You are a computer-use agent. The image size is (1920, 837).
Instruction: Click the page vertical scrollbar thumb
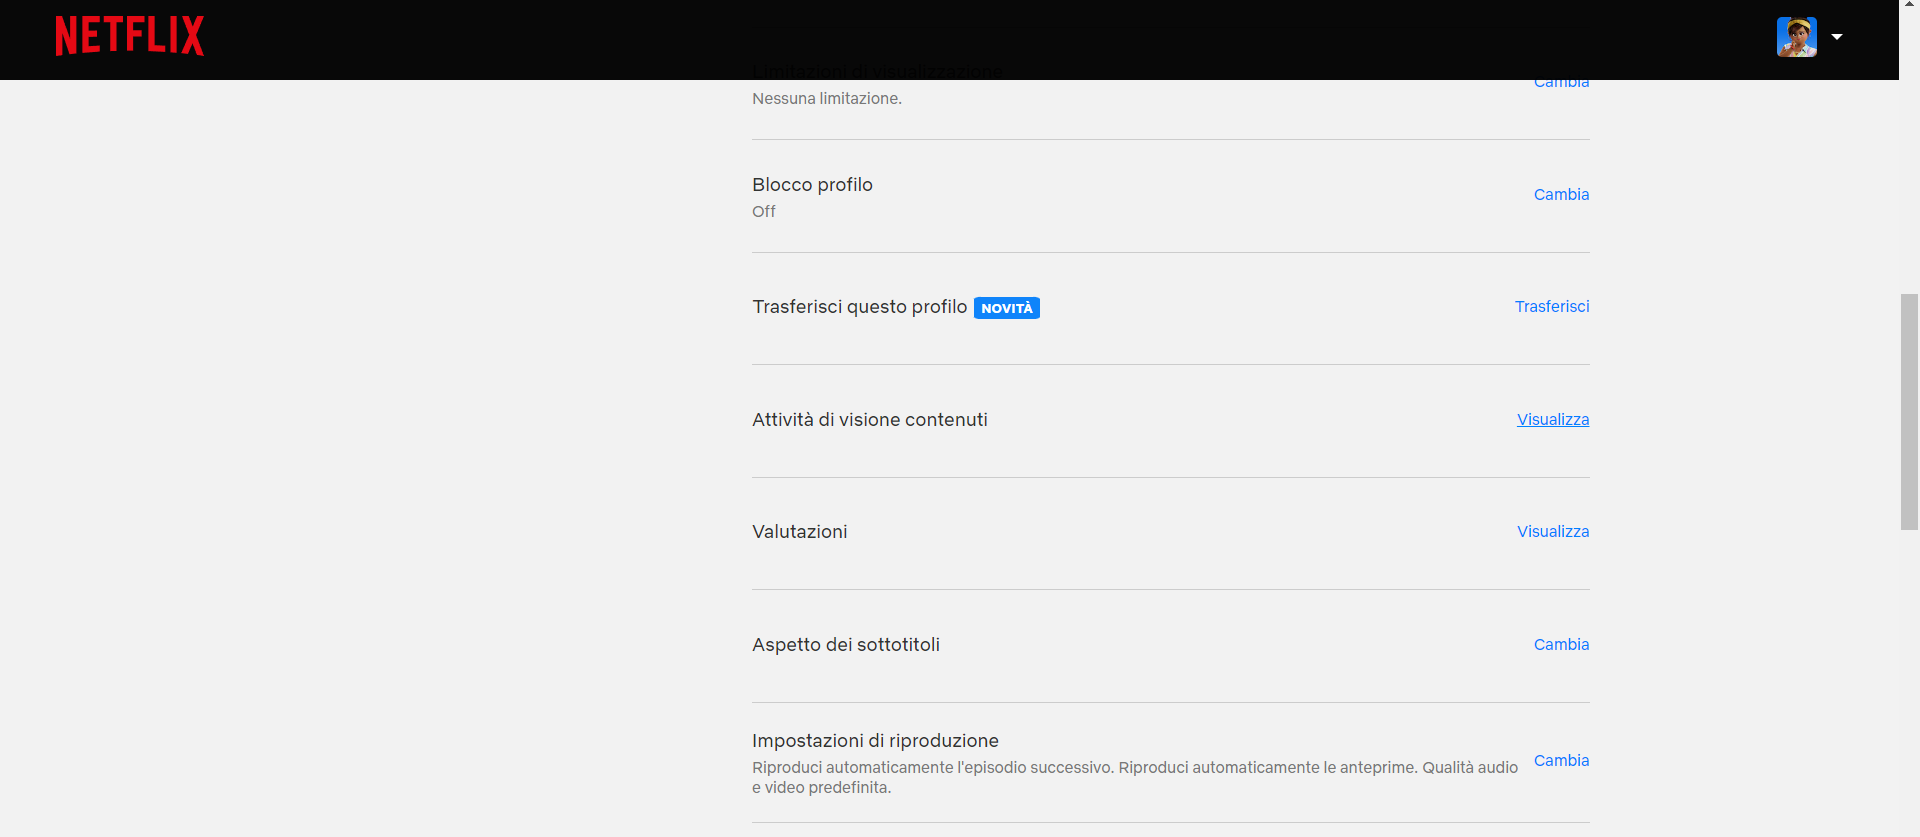pos(1909,412)
